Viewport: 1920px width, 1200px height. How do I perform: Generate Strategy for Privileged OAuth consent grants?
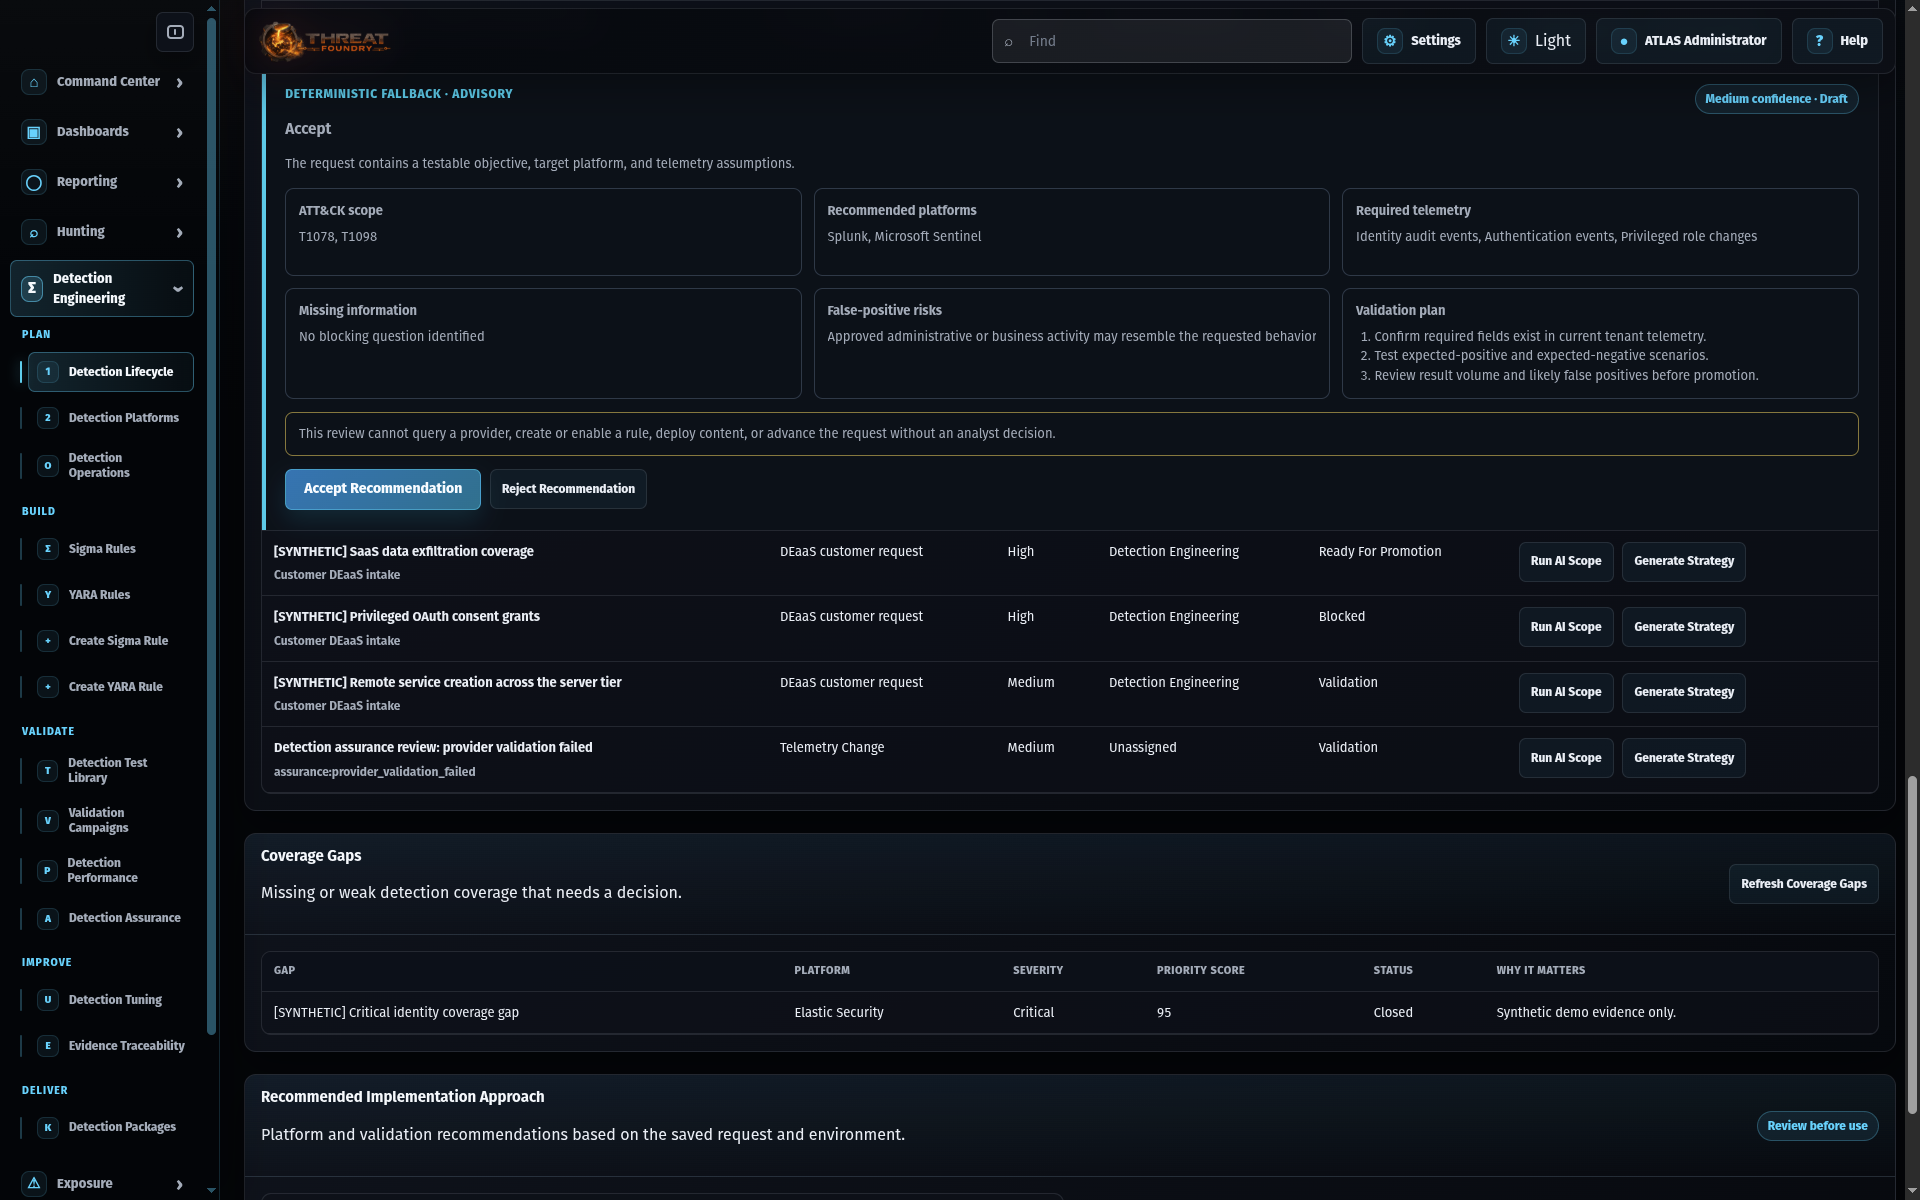[1684, 627]
